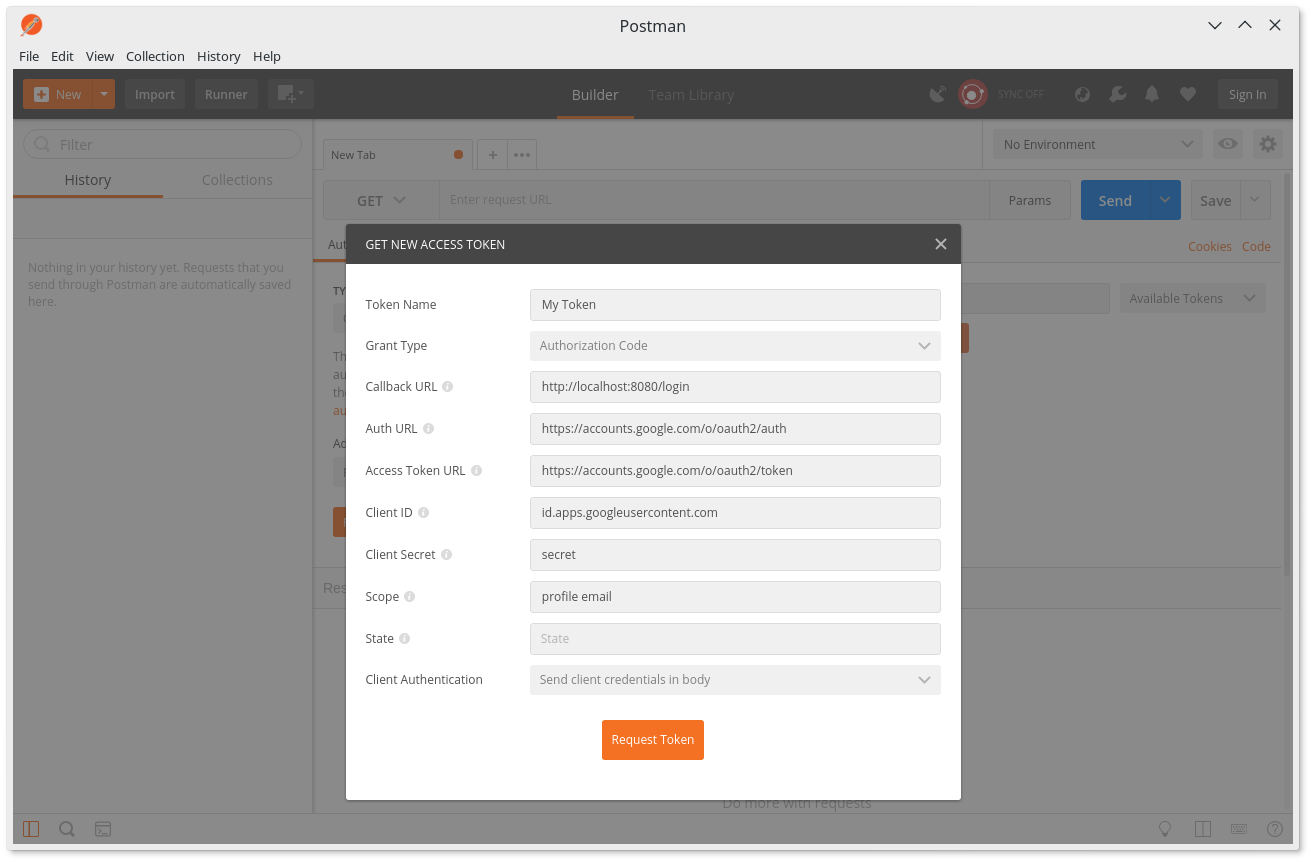Click the Params button
The width and height of the screenshot is (1312, 863).
pos(1030,200)
